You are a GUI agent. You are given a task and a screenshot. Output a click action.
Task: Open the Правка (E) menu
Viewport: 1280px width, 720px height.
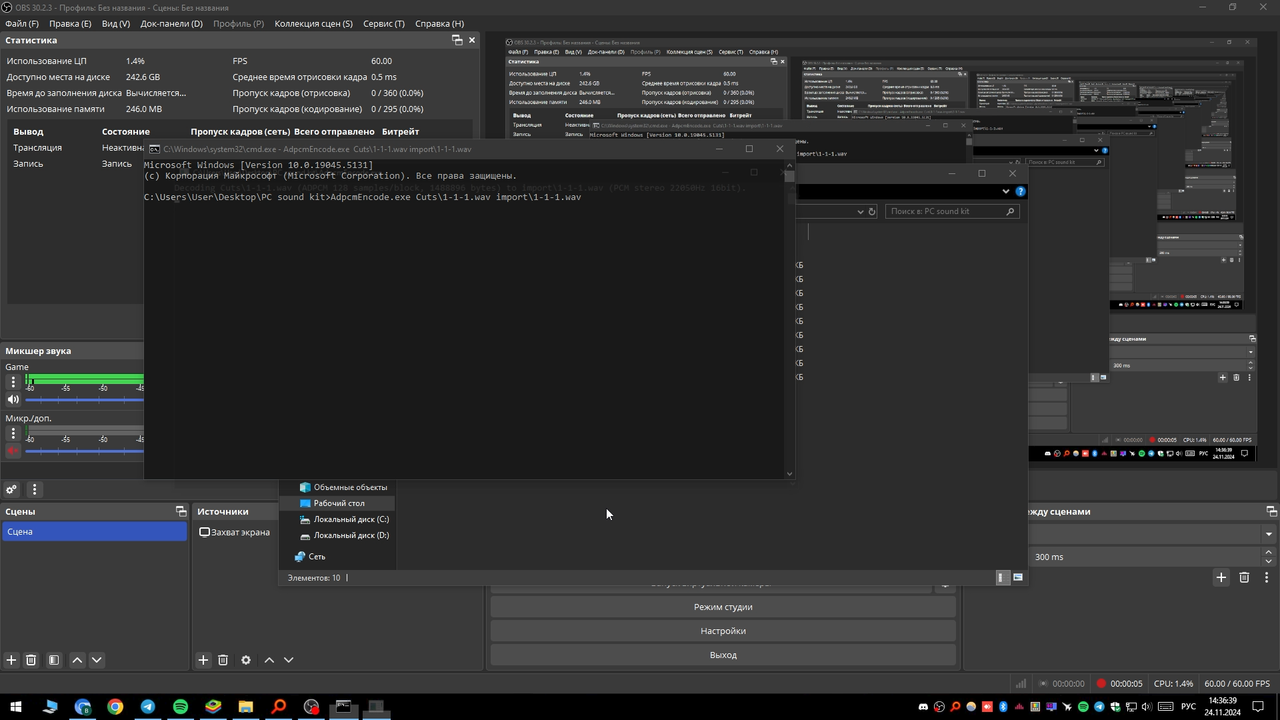(70, 23)
